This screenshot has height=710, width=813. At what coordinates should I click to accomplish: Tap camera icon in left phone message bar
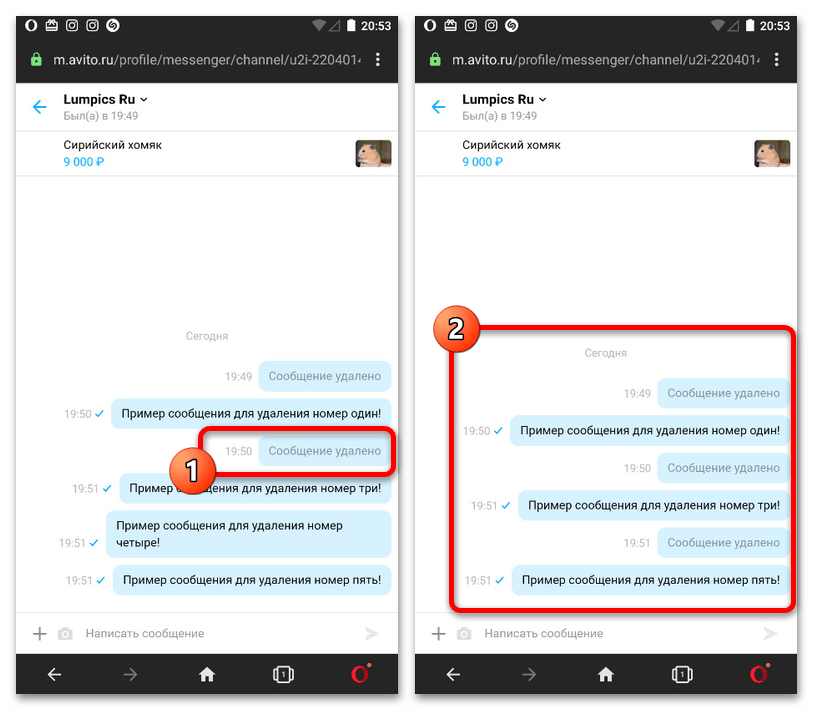[x=65, y=633]
